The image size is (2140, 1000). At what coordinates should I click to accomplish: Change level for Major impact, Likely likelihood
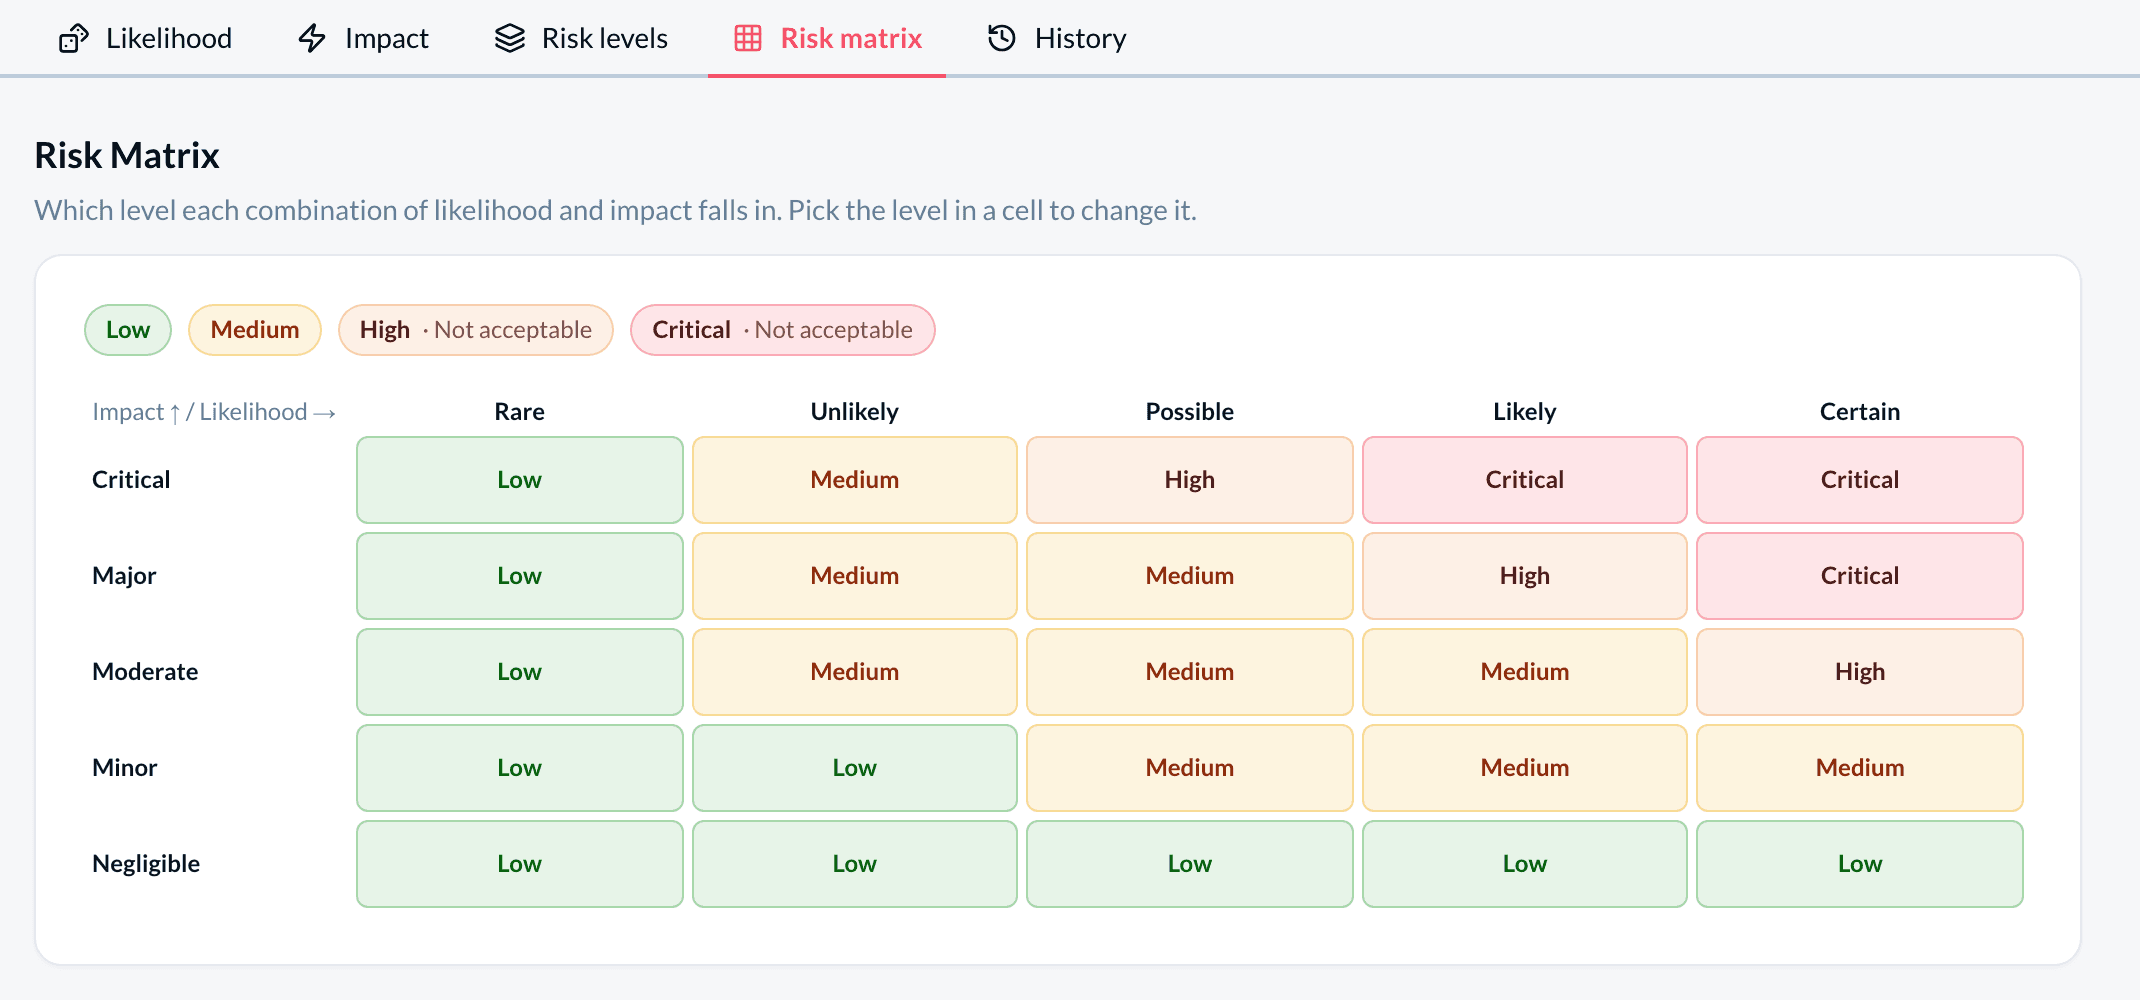pyautogui.click(x=1525, y=576)
